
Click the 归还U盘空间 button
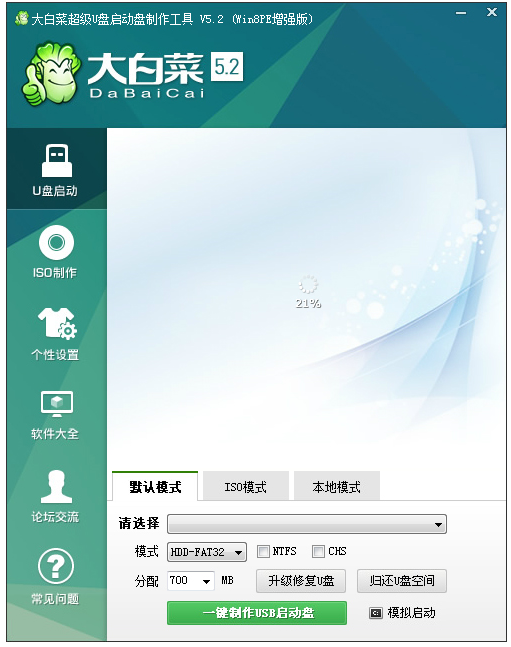(402, 581)
